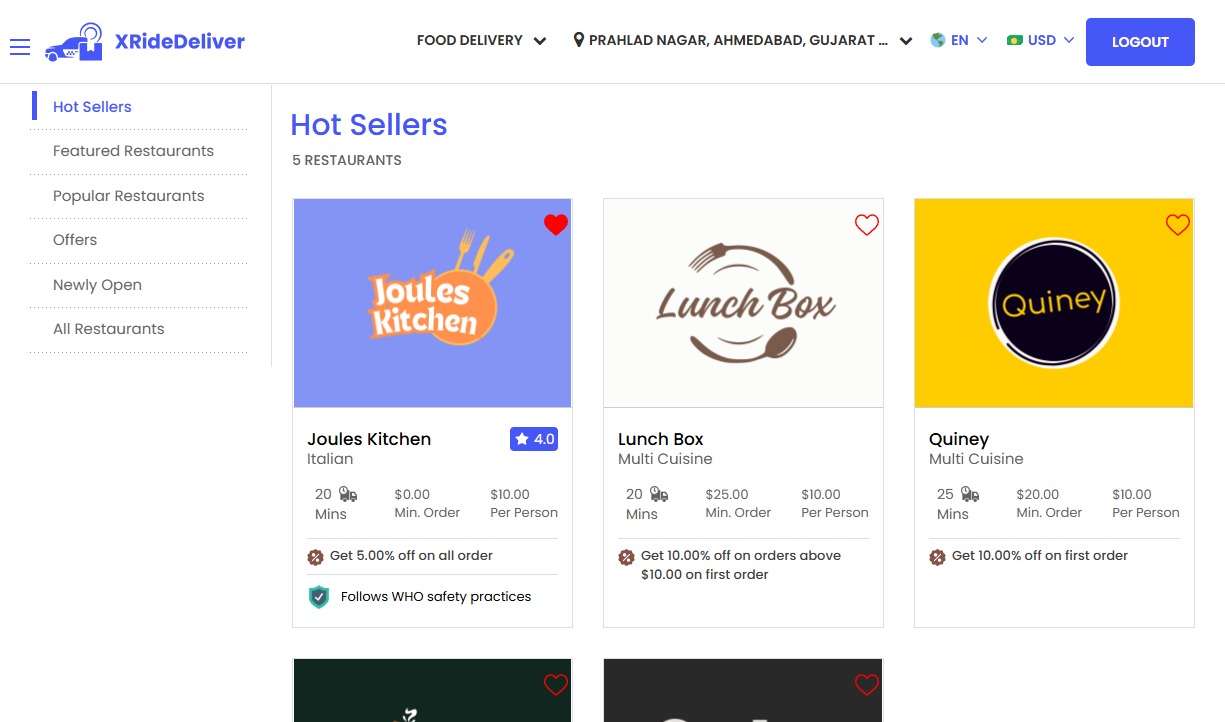Click the location pin icon in the header
The image size is (1225, 722).
tap(578, 40)
